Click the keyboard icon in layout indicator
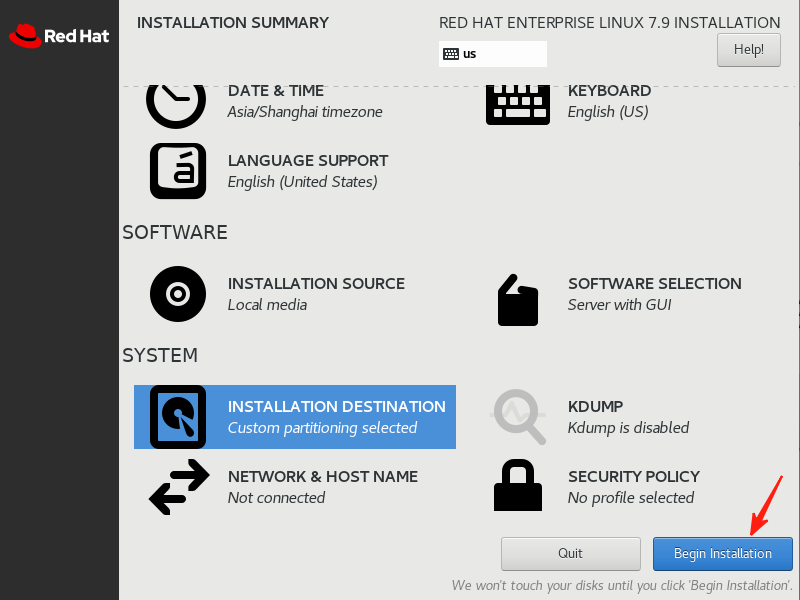 click(x=451, y=54)
